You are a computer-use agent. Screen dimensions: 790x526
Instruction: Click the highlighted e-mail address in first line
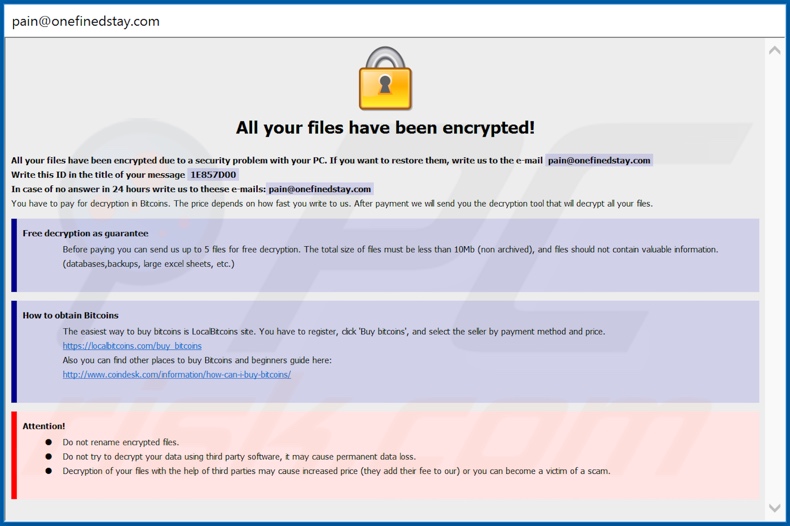tap(599, 160)
